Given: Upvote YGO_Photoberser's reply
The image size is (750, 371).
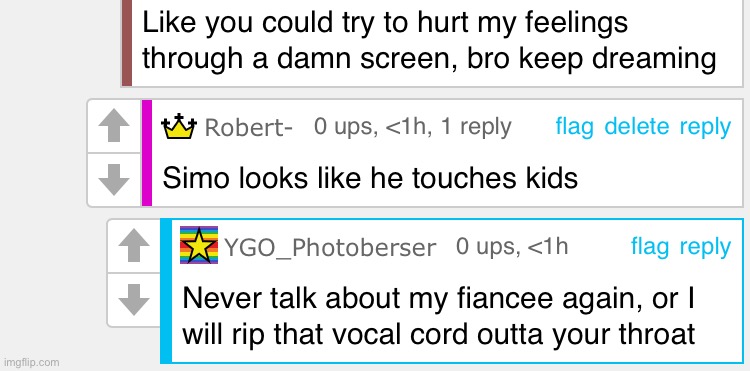Looking at the screenshot, I should tap(133, 246).
